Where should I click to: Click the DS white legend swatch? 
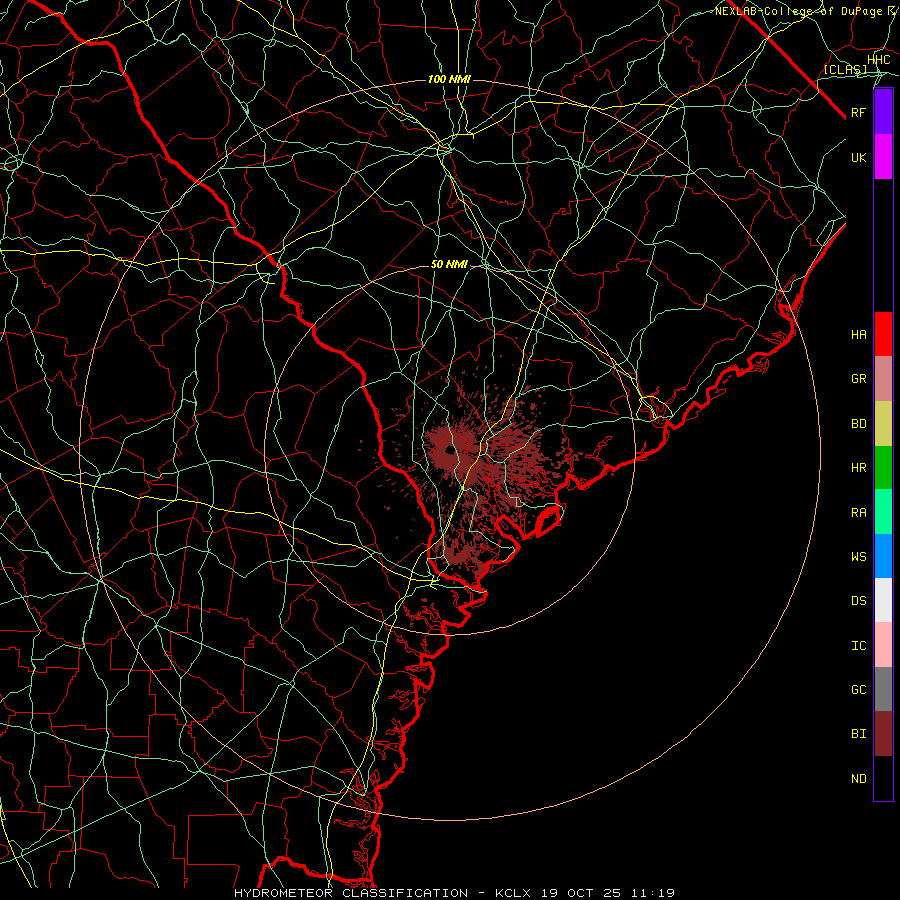point(883,600)
